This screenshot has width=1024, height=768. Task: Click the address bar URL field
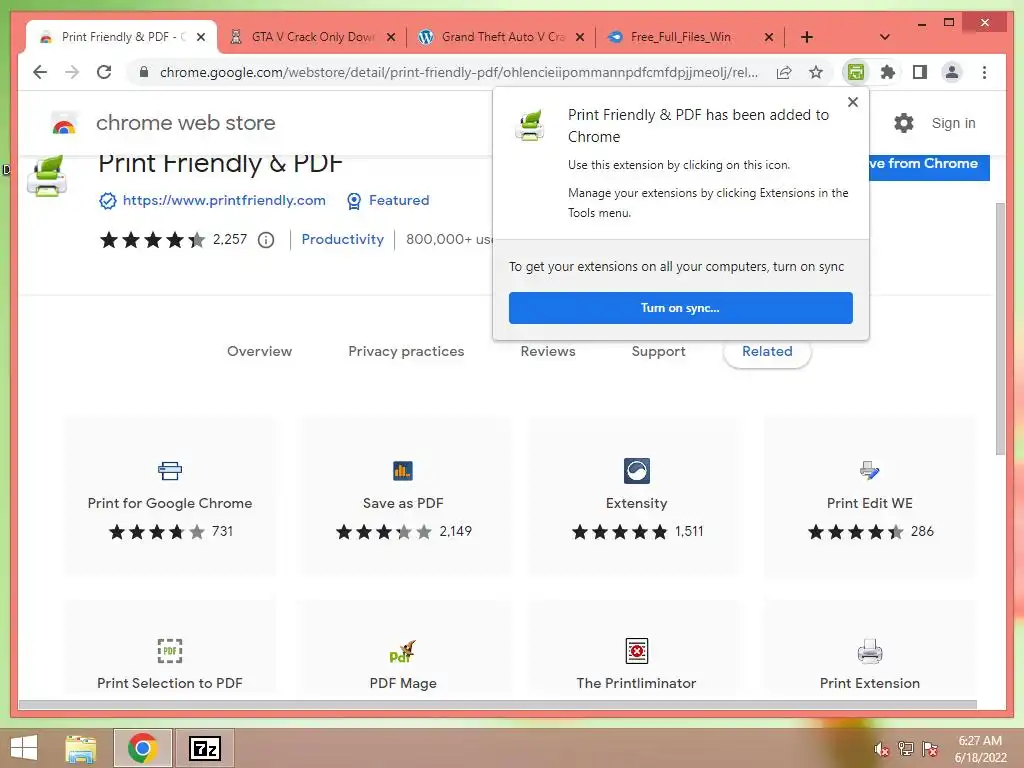pos(458,72)
